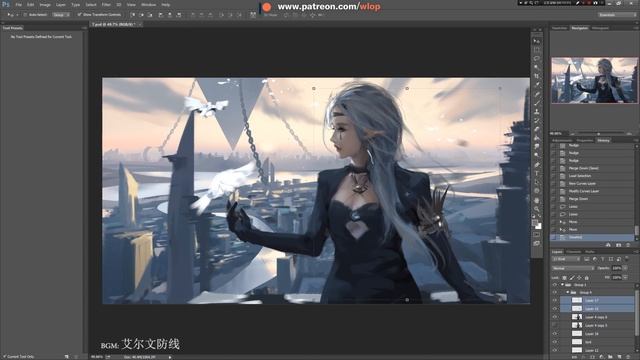Select the Hand tool
The width and height of the screenshot is (640, 360).
[537, 200]
